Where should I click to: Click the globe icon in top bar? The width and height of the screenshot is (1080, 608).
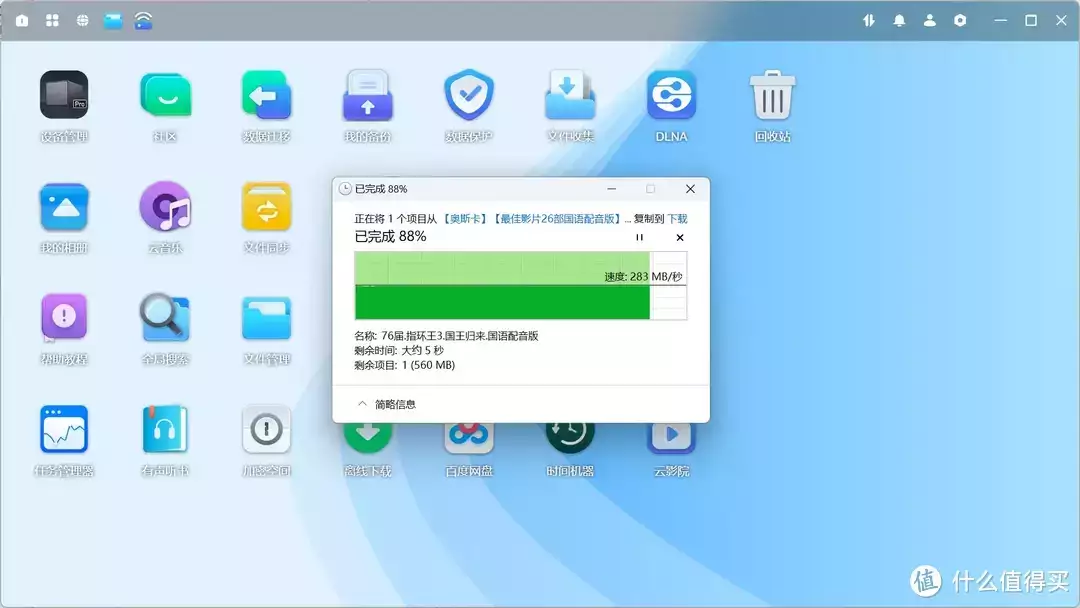pyautogui.click(x=83, y=21)
